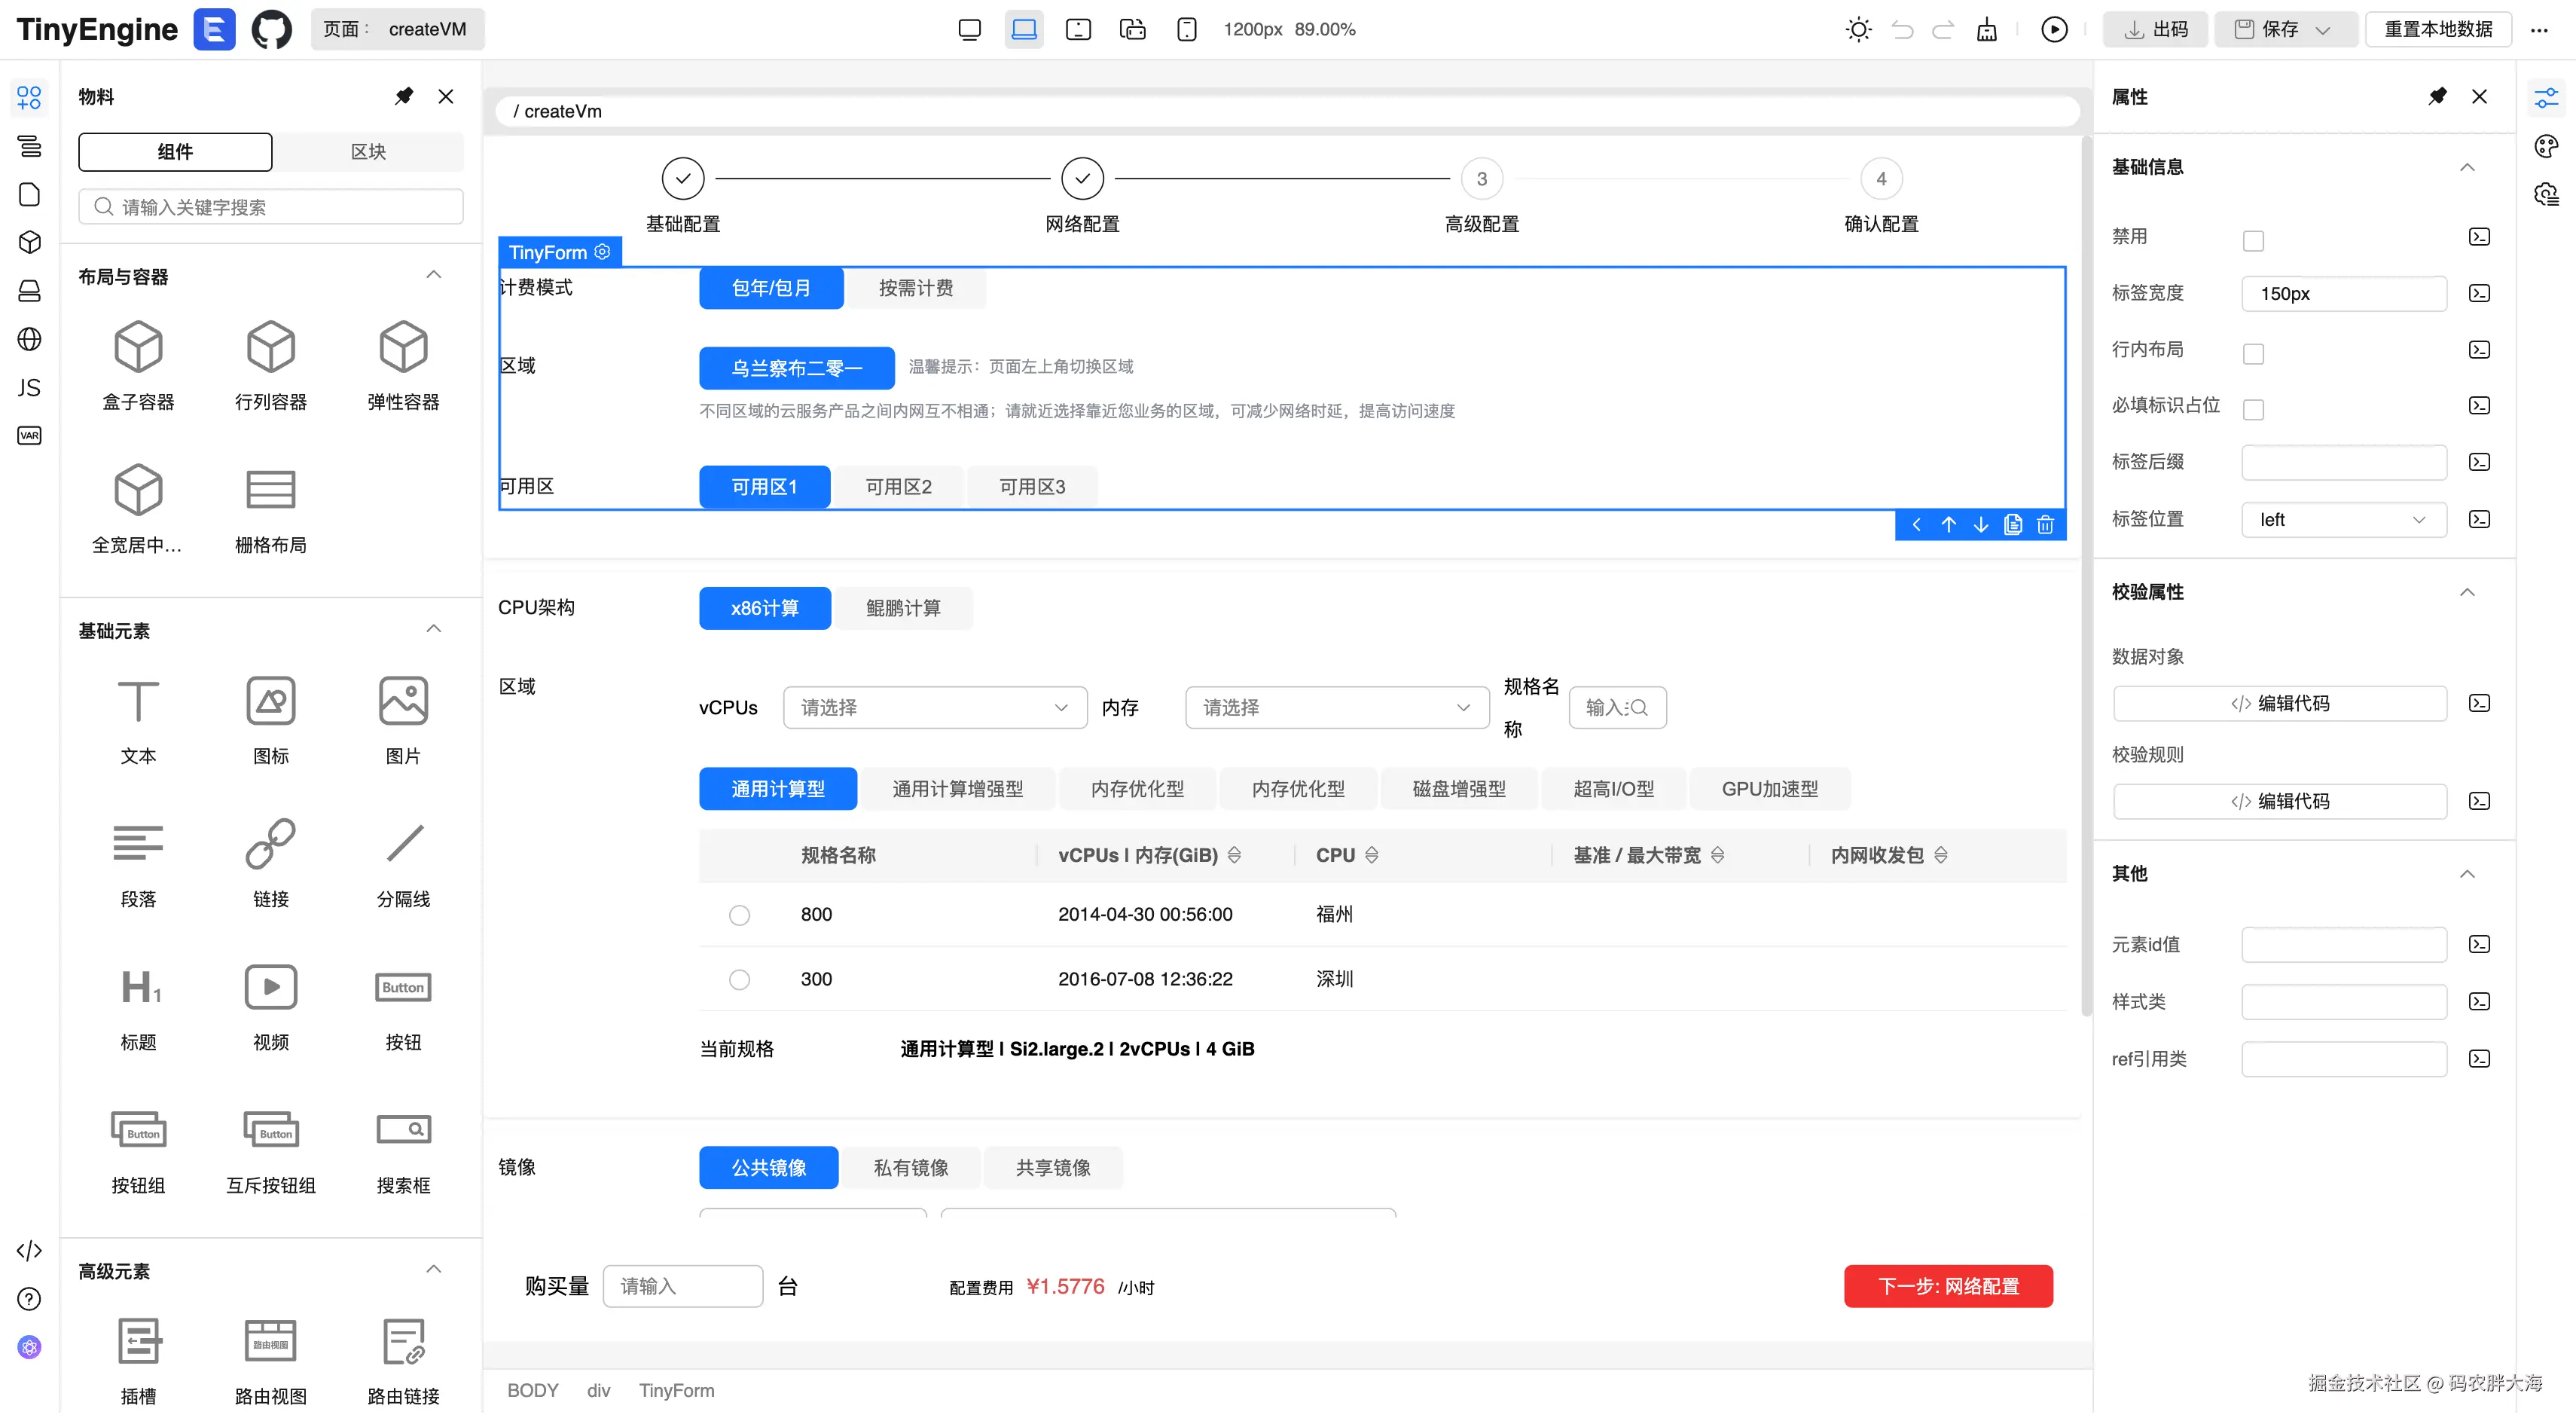Click the clear canvas broom icon
The image size is (2576, 1427).
[1987, 29]
